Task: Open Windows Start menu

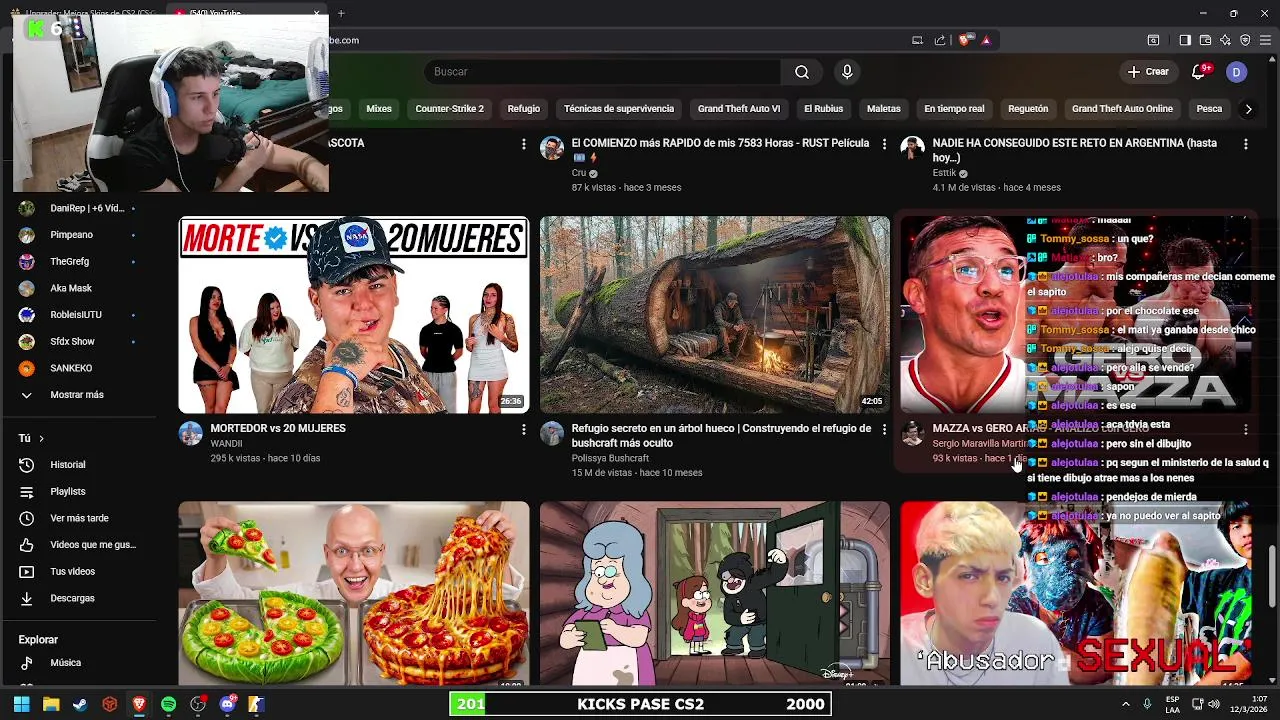Action: pos(22,704)
